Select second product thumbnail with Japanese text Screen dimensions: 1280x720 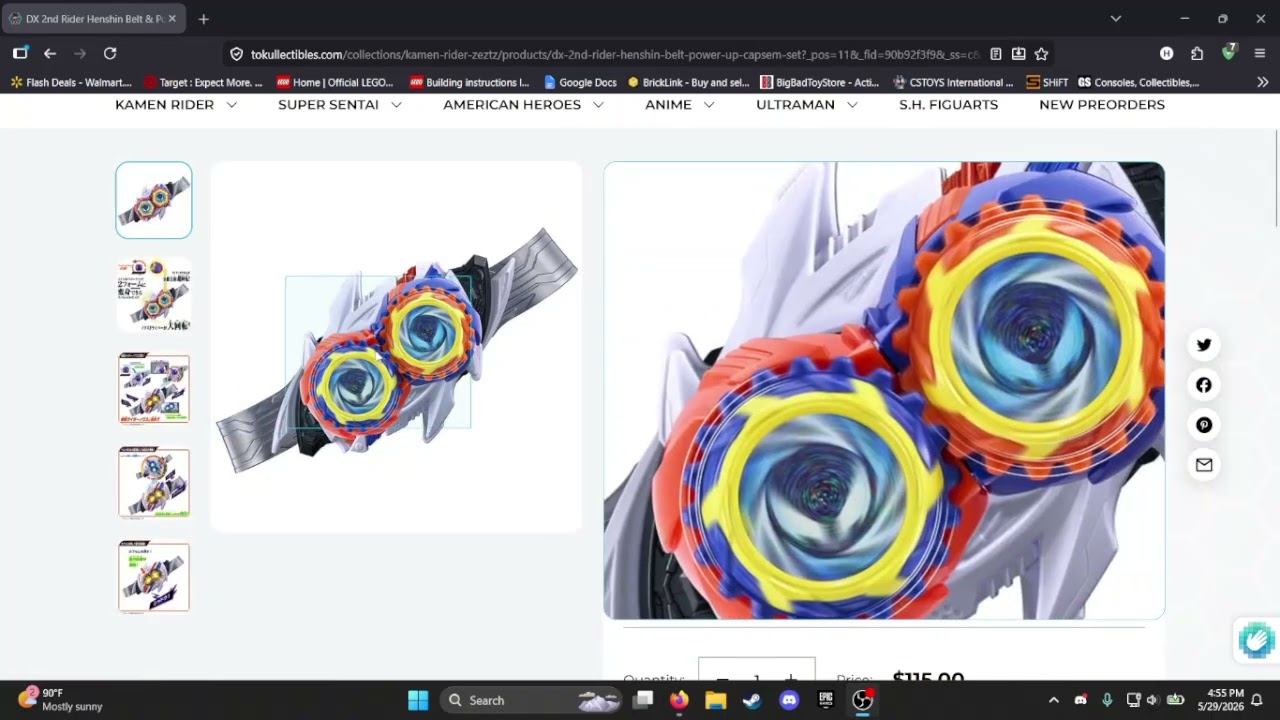pyautogui.click(x=154, y=295)
